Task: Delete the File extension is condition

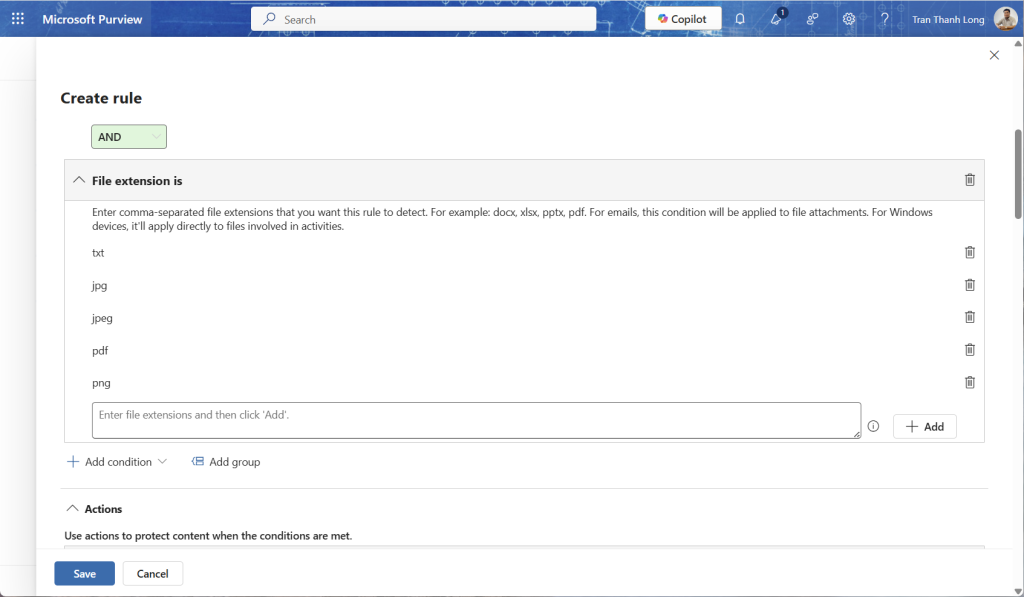Action: point(969,180)
